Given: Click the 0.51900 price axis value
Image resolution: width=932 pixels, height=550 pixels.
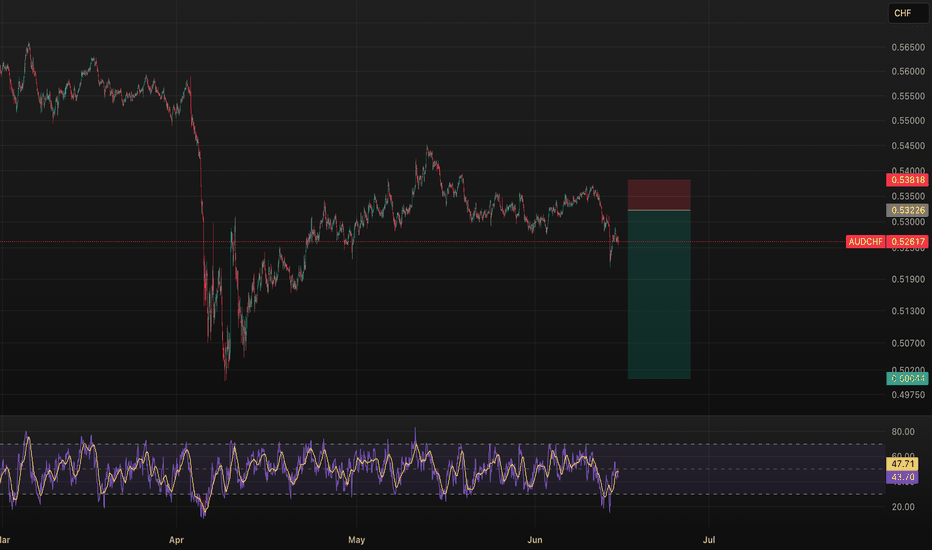Looking at the screenshot, I should pyautogui.click(x=908, y=279).
